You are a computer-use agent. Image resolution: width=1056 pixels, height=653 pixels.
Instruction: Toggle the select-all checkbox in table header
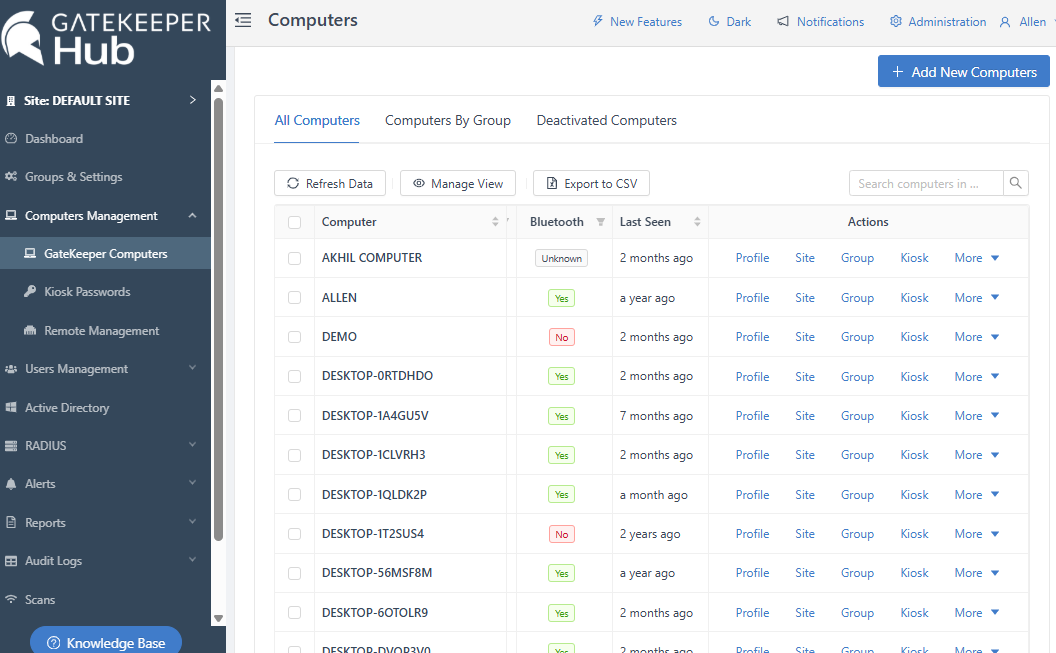[294, 222]
